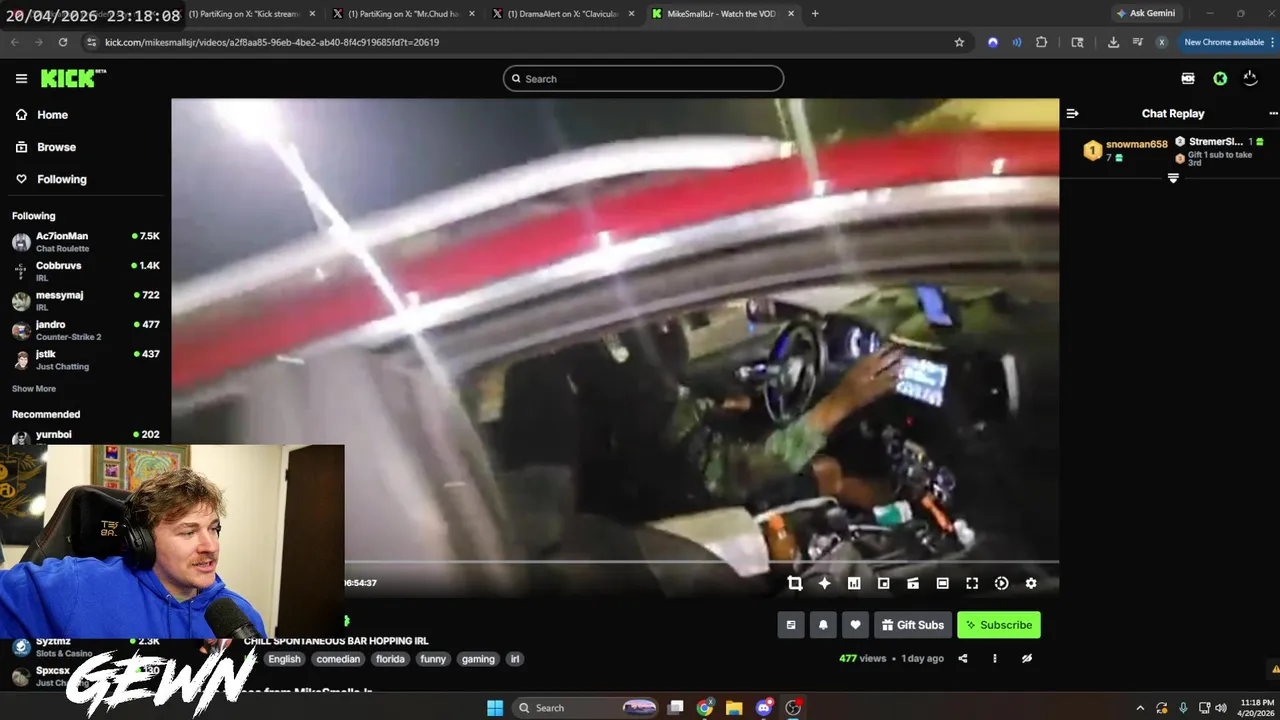The height and width of the screenshot is (720, 1280).
Task: Click the clip (crop) icon in player
Action: (795, 583)
